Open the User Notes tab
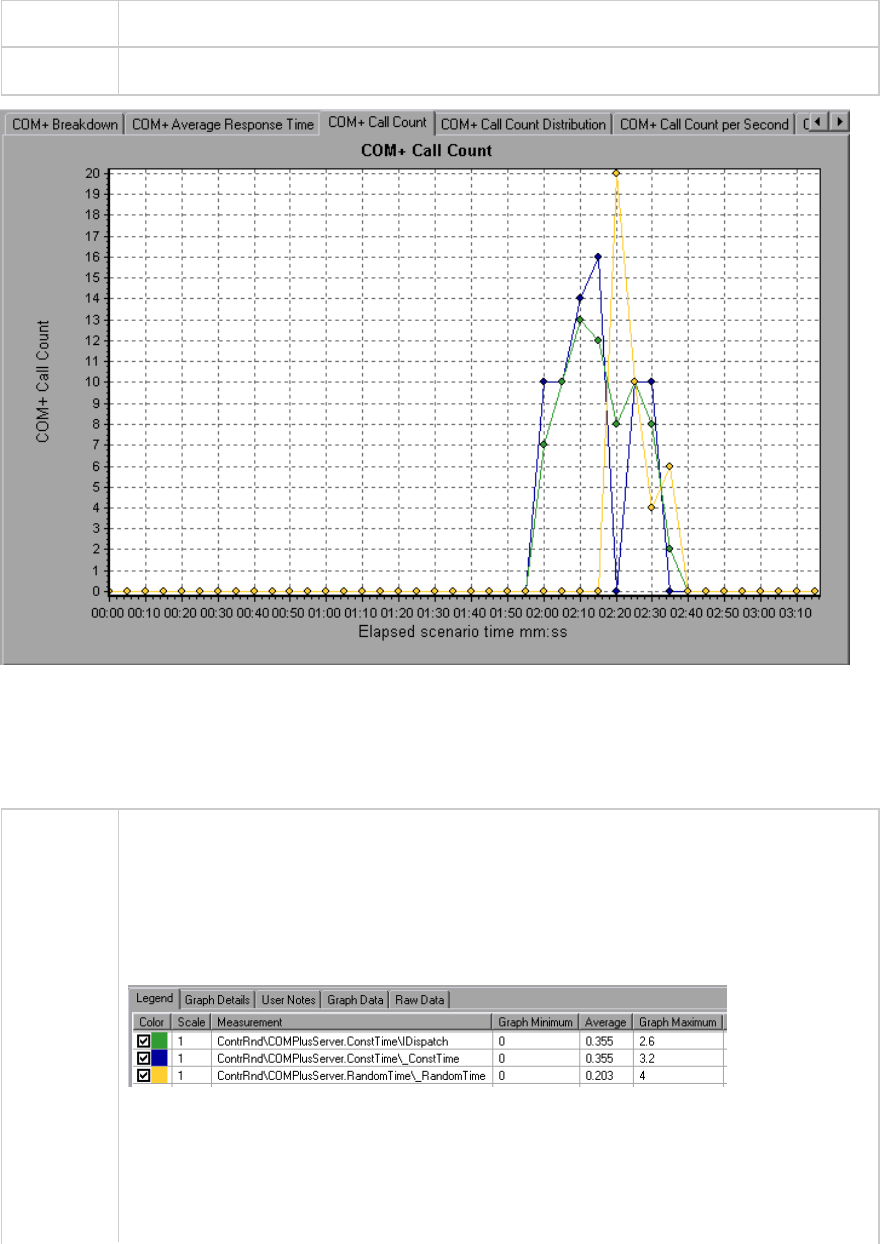 (288, 999)
